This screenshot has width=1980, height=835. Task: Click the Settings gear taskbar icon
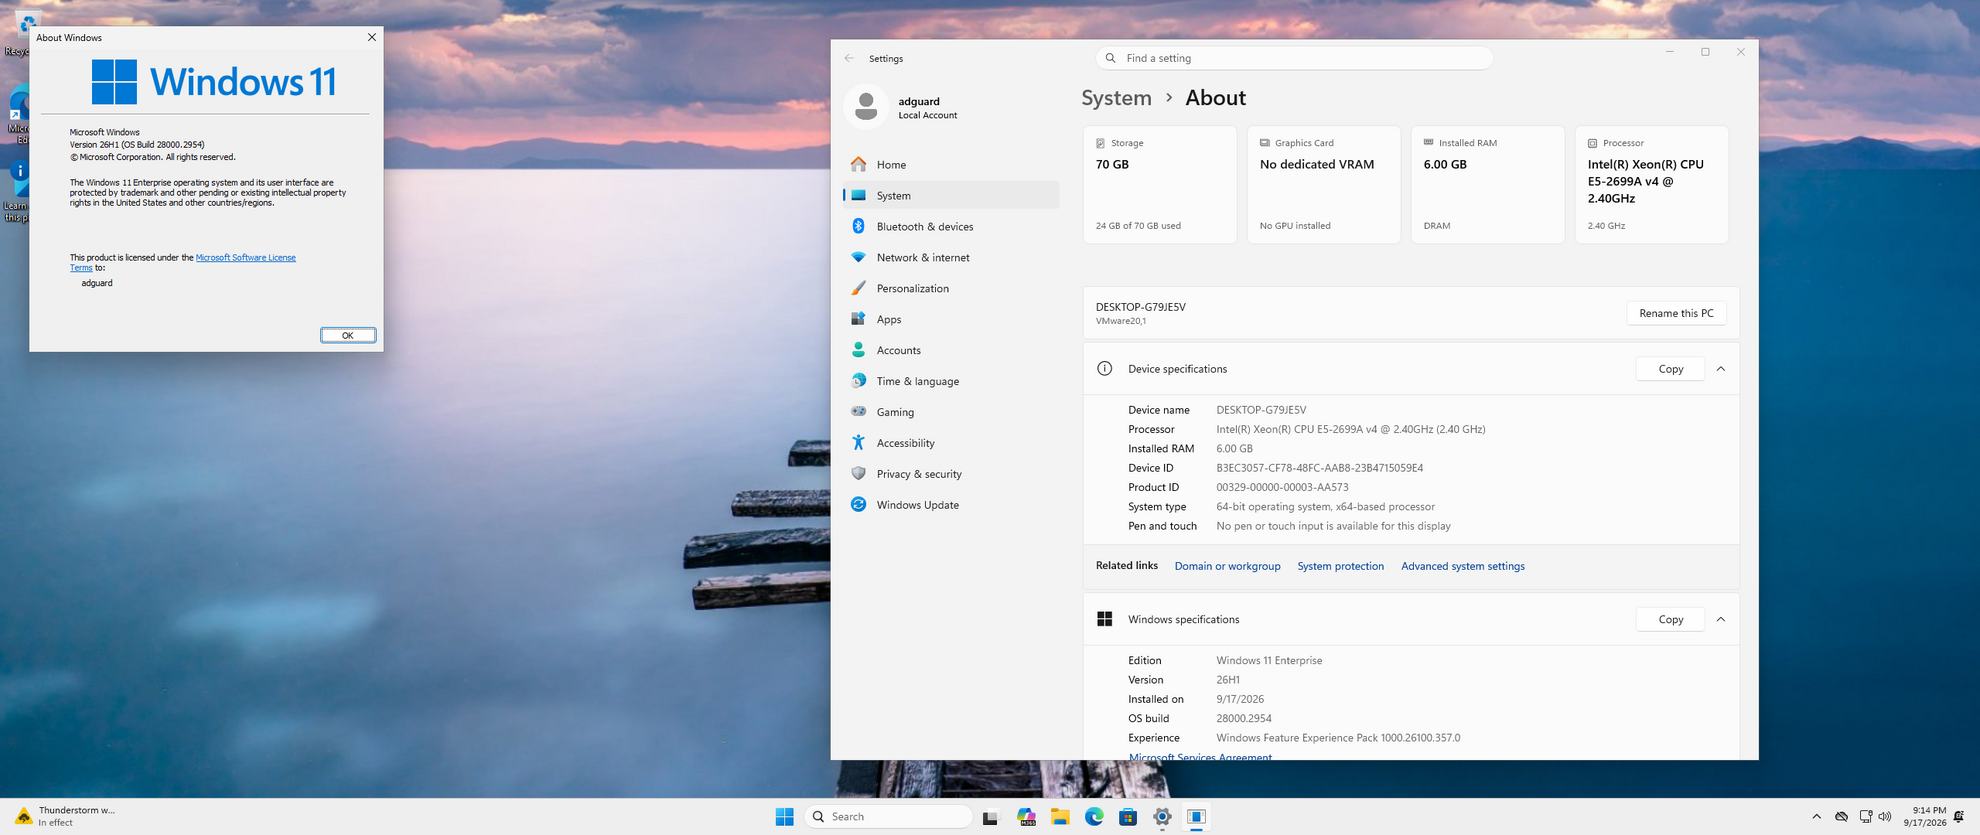tap(1162, 817)
